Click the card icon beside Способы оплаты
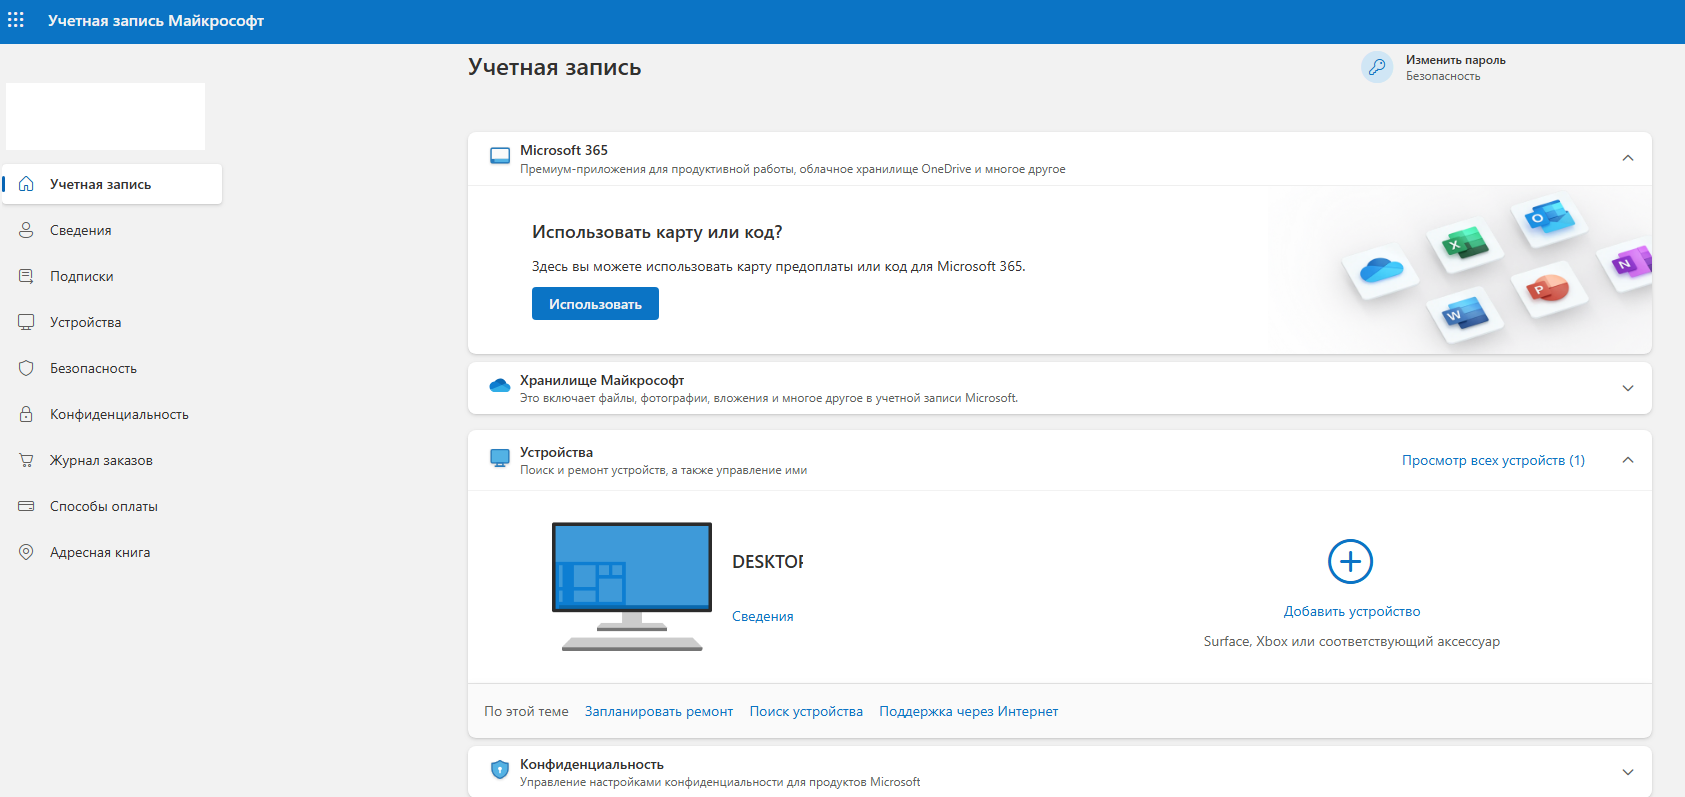This screenshot has height=797, width=1685. [27, 506]
